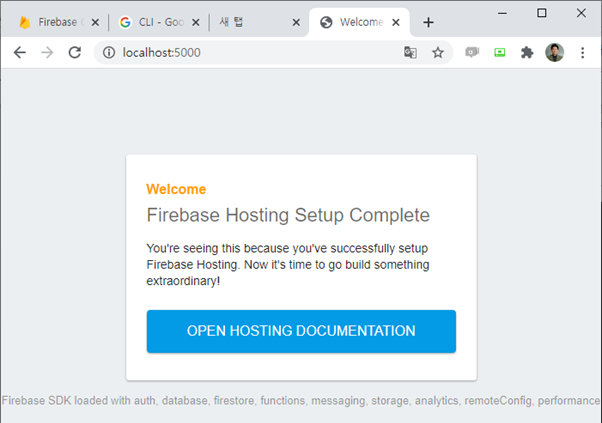Click the setup success paragraph text
This screenshot has width=602, height=423.
(x=288, y=264)
